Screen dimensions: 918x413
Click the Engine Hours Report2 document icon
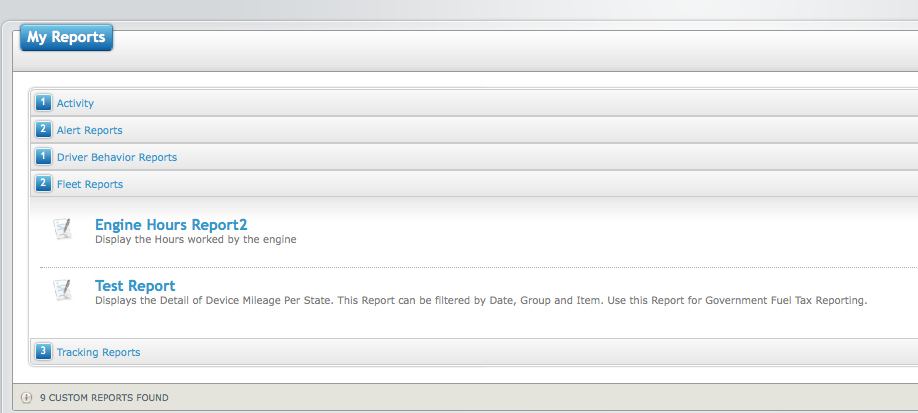(x=63, y=228)
